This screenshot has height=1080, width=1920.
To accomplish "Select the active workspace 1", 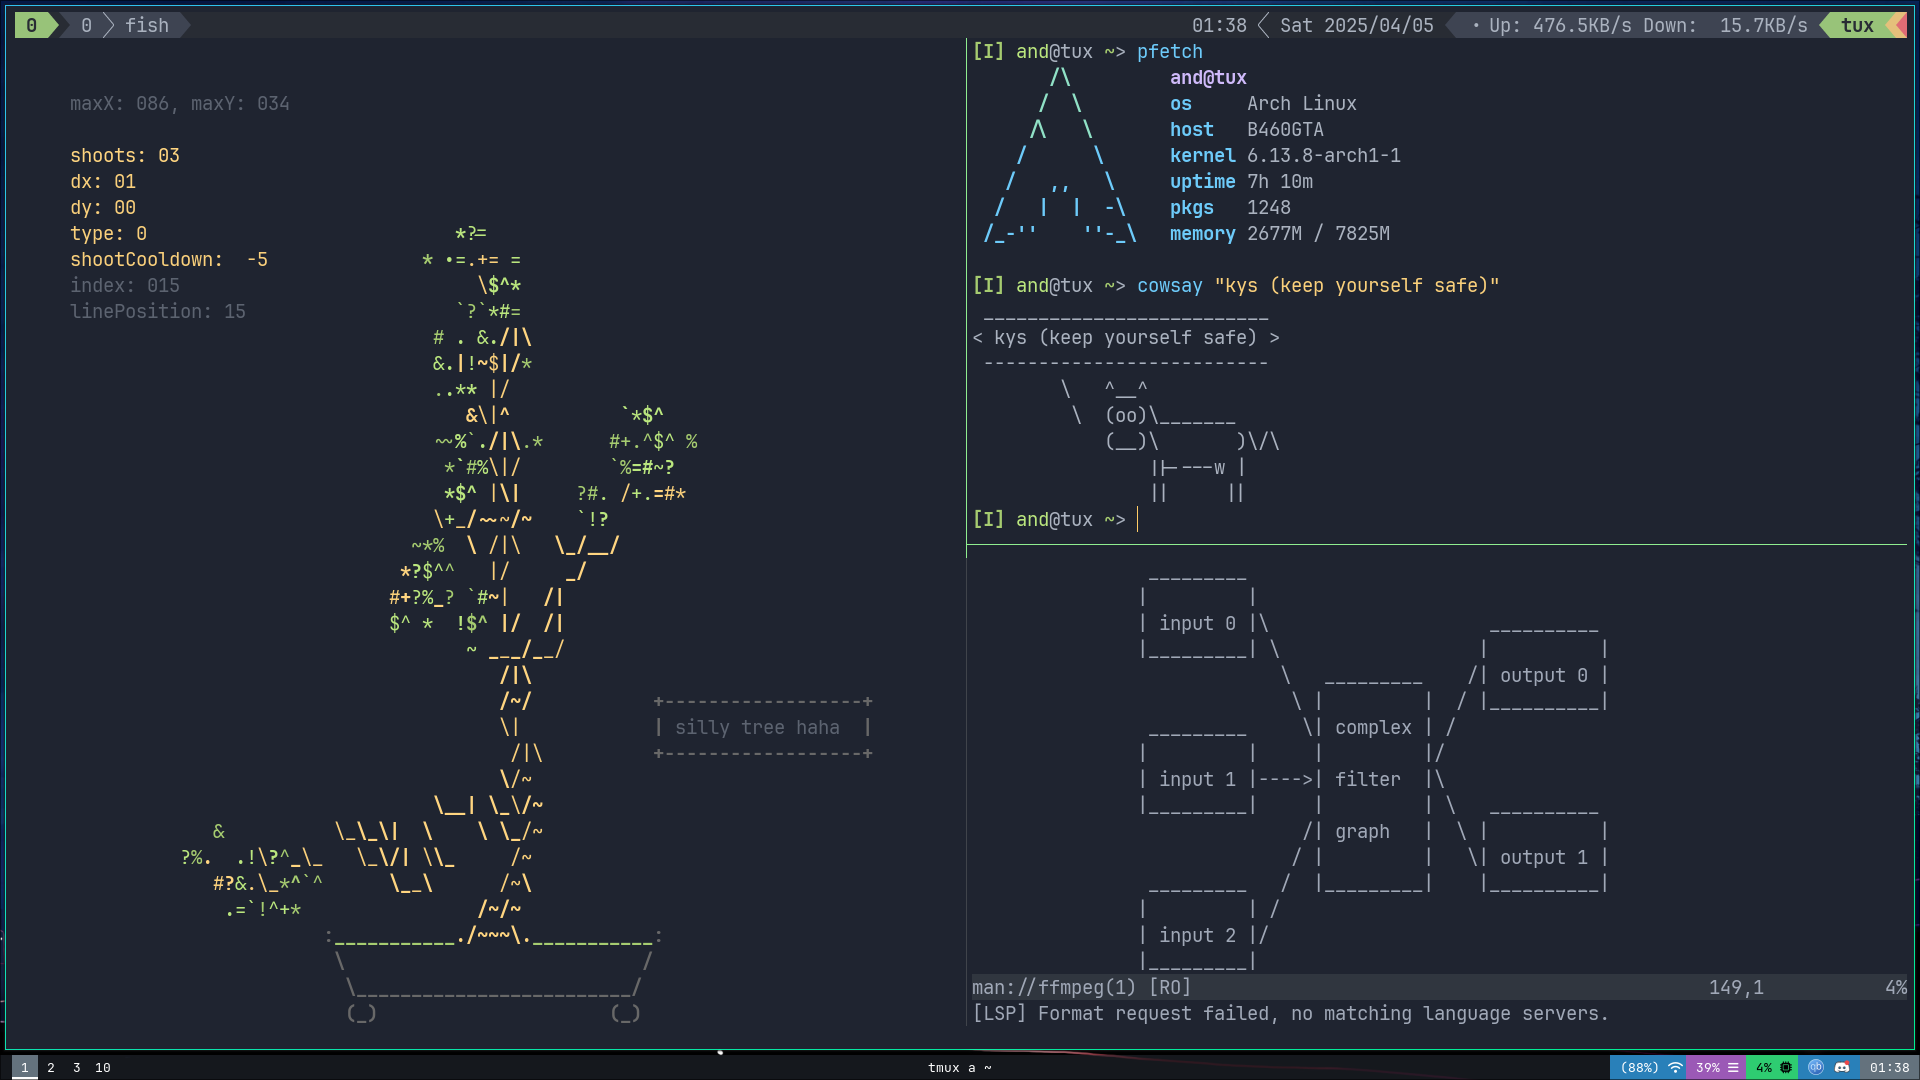I will click(25, 1068).
